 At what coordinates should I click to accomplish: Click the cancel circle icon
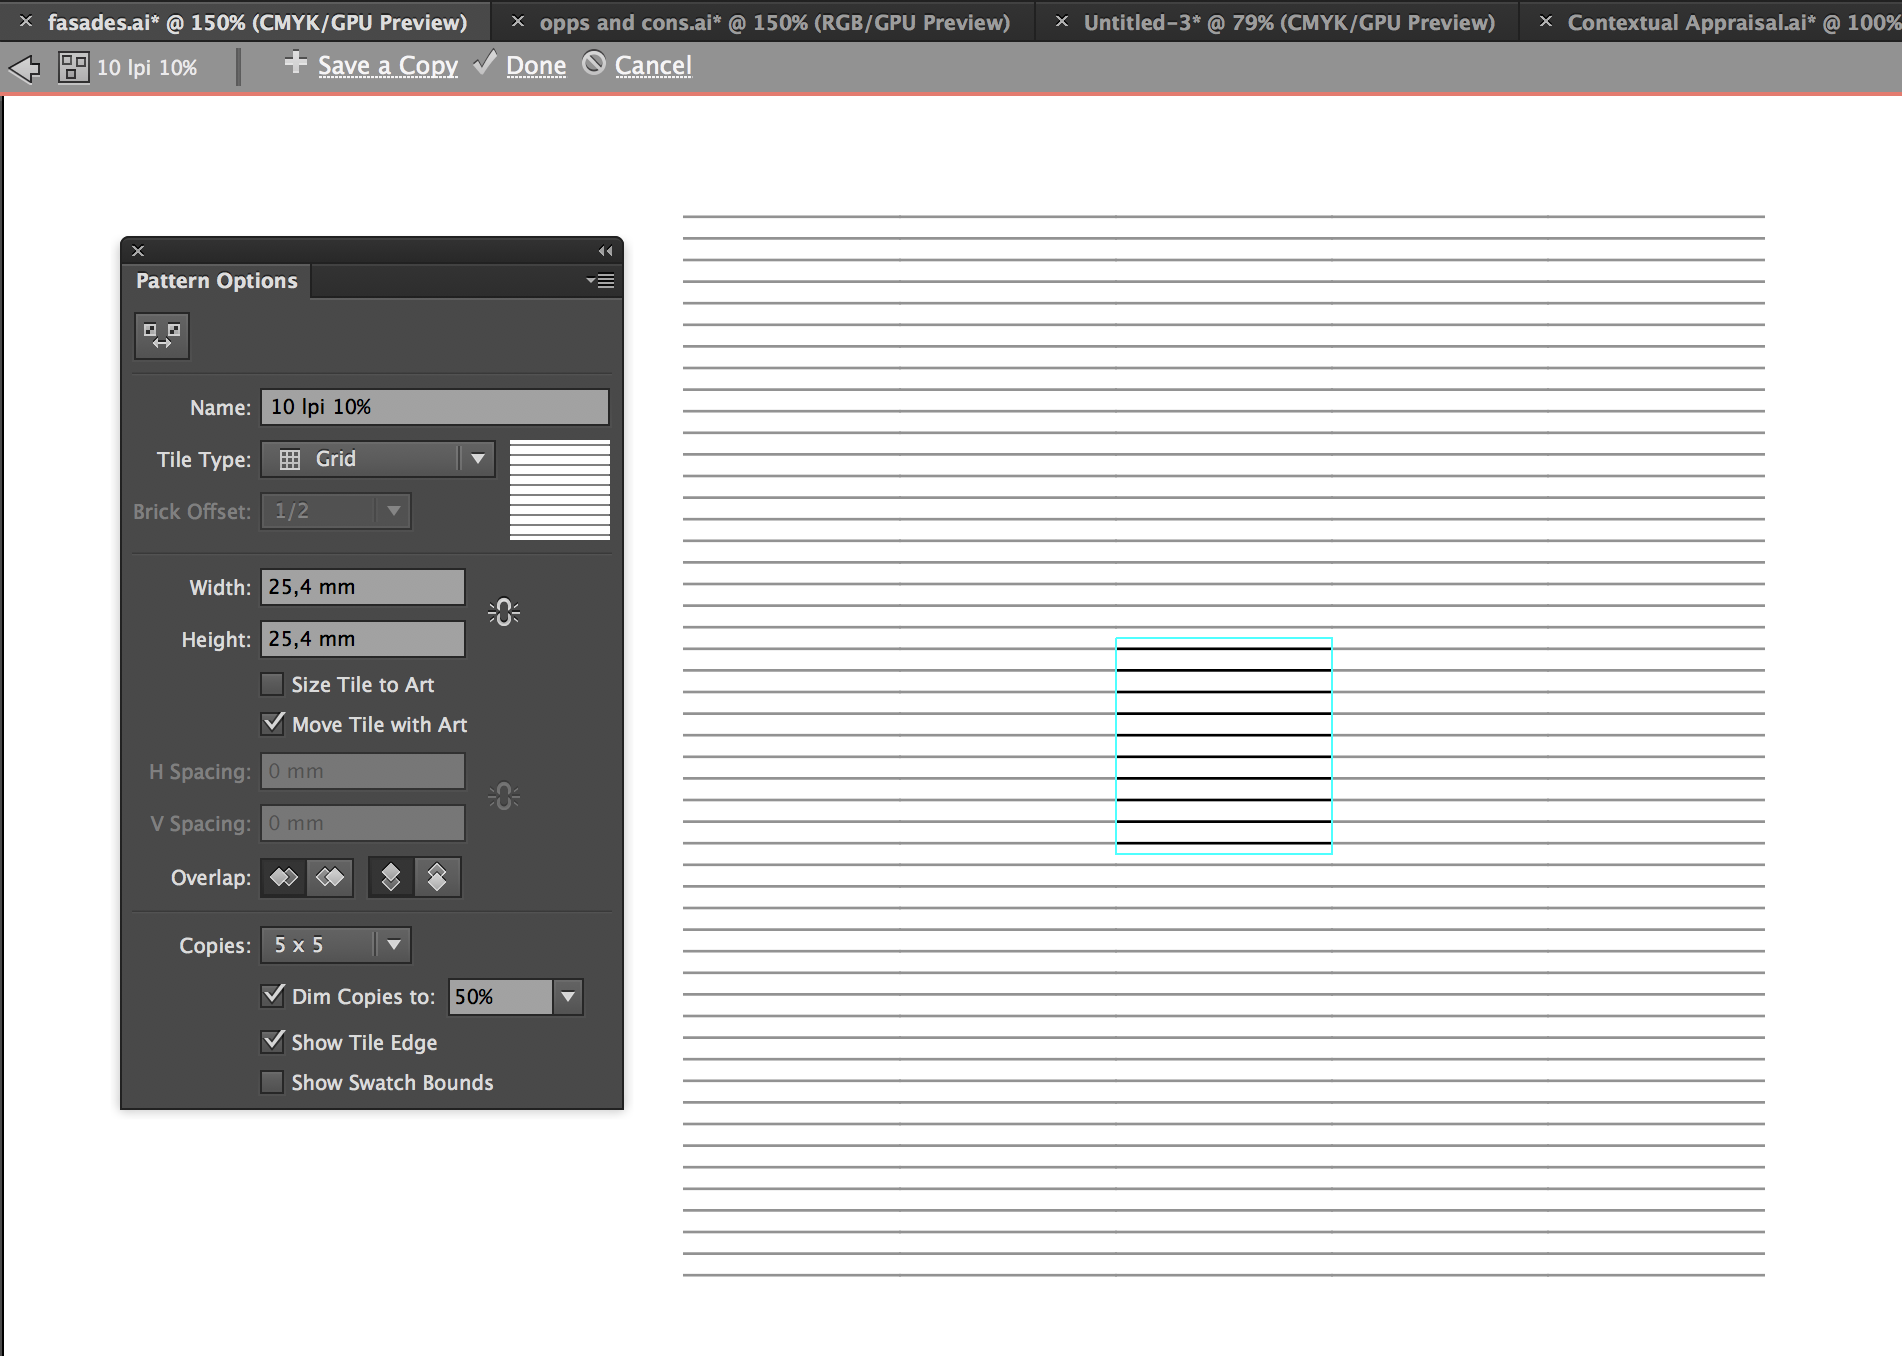pyautogui.click(x=594, y=63)
